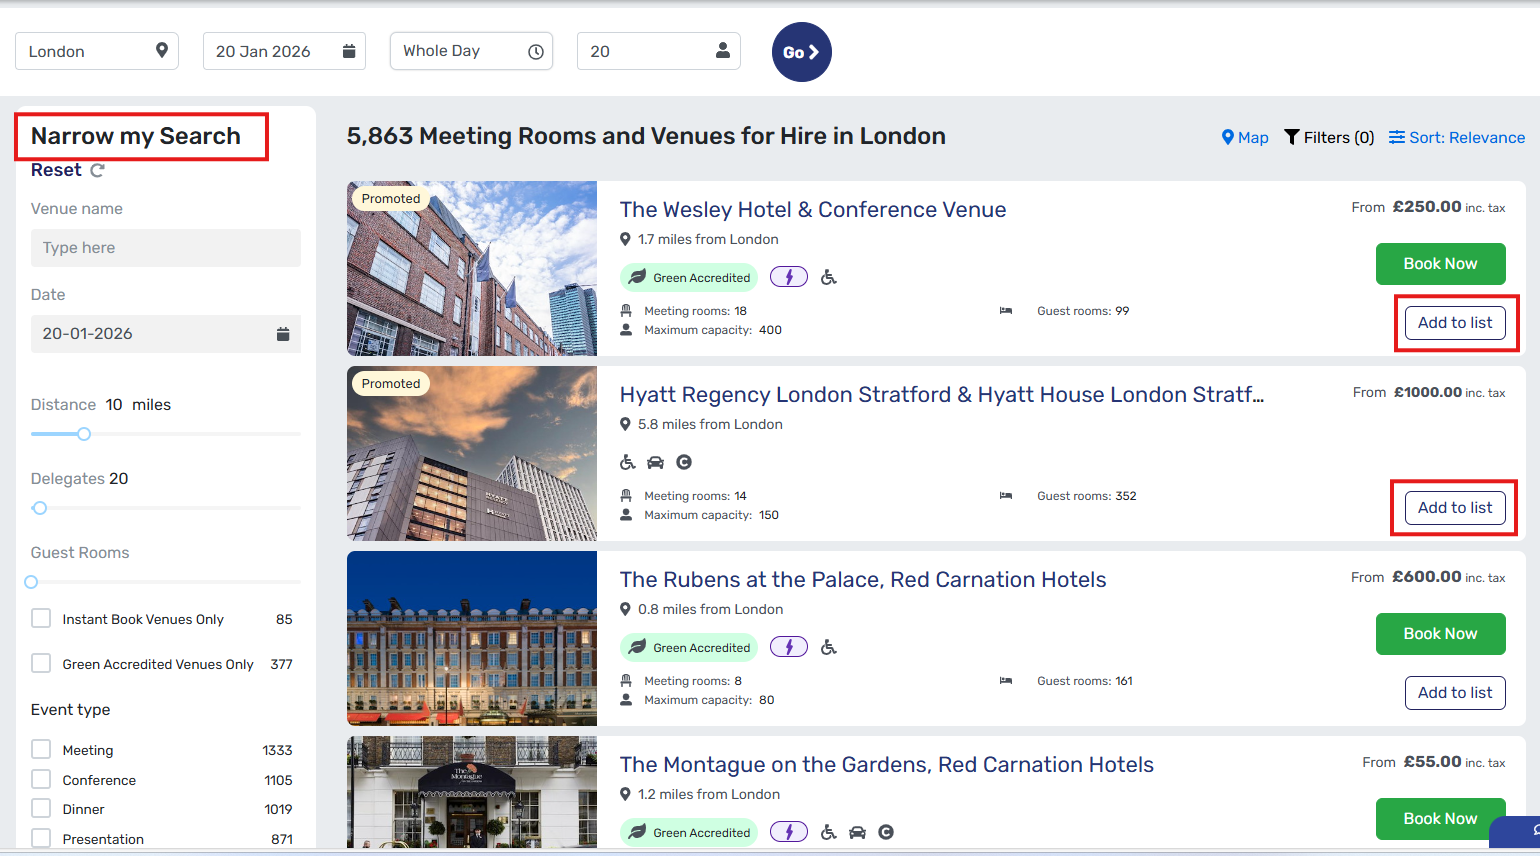The height and width of the screenshot is (856, 1540).
Task: Click the Delegates slider handle
Action: coord(40,508)
